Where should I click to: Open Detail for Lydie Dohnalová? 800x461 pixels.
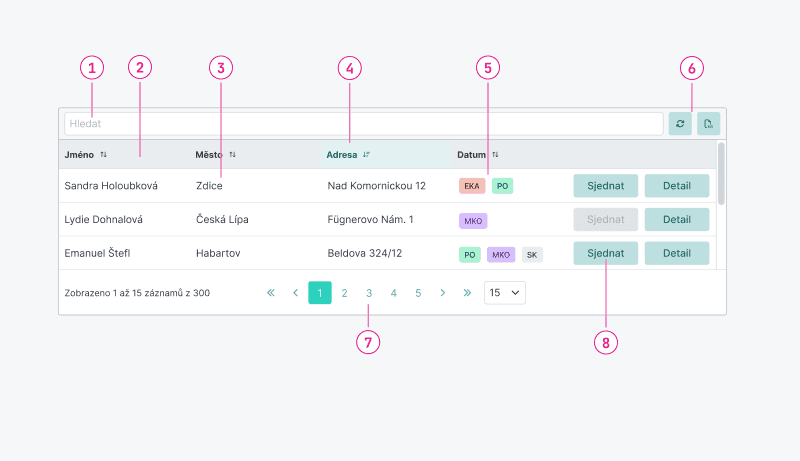[677, 220]
